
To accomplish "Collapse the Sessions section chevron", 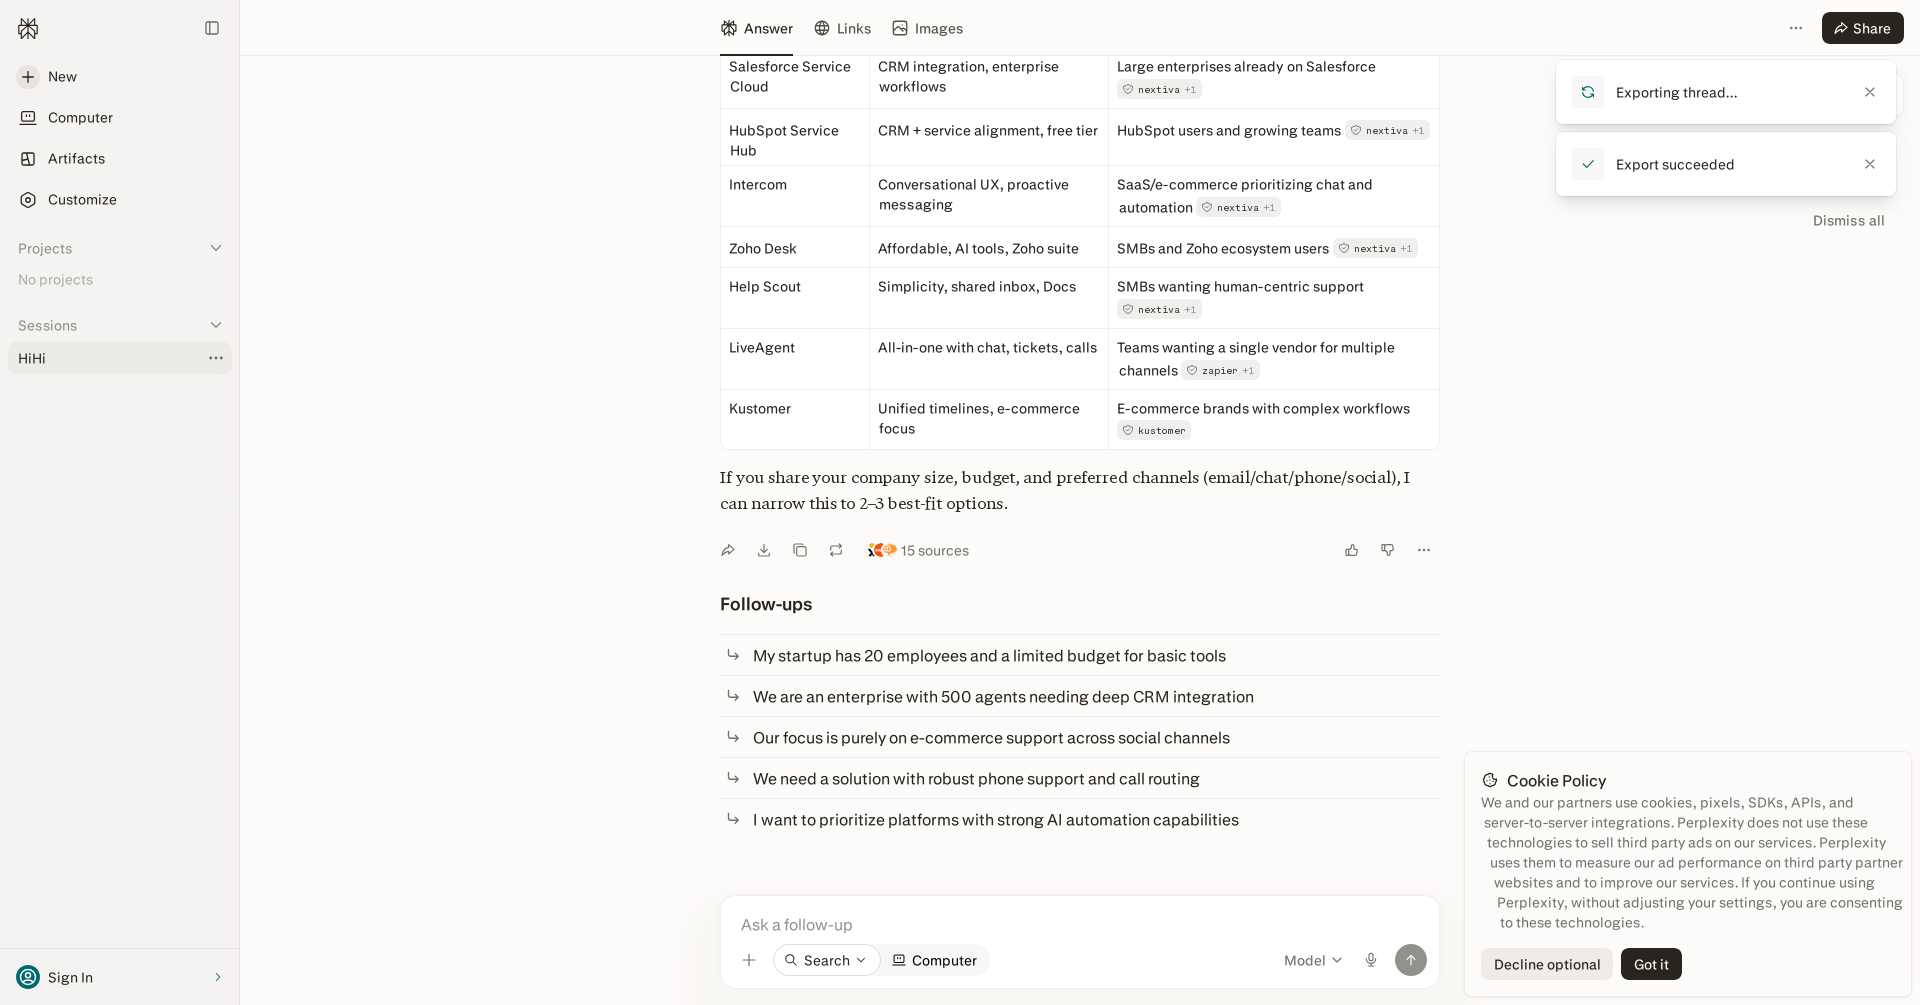I will (x=216, y=325).
